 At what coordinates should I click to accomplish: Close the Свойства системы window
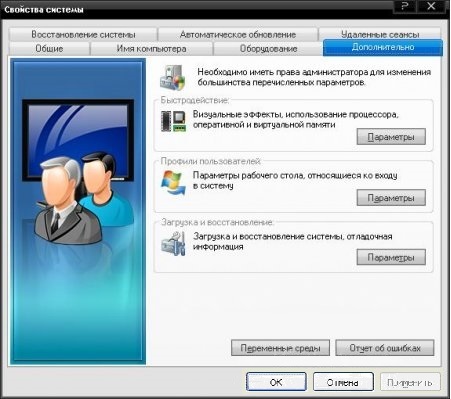tap(432, 6)
